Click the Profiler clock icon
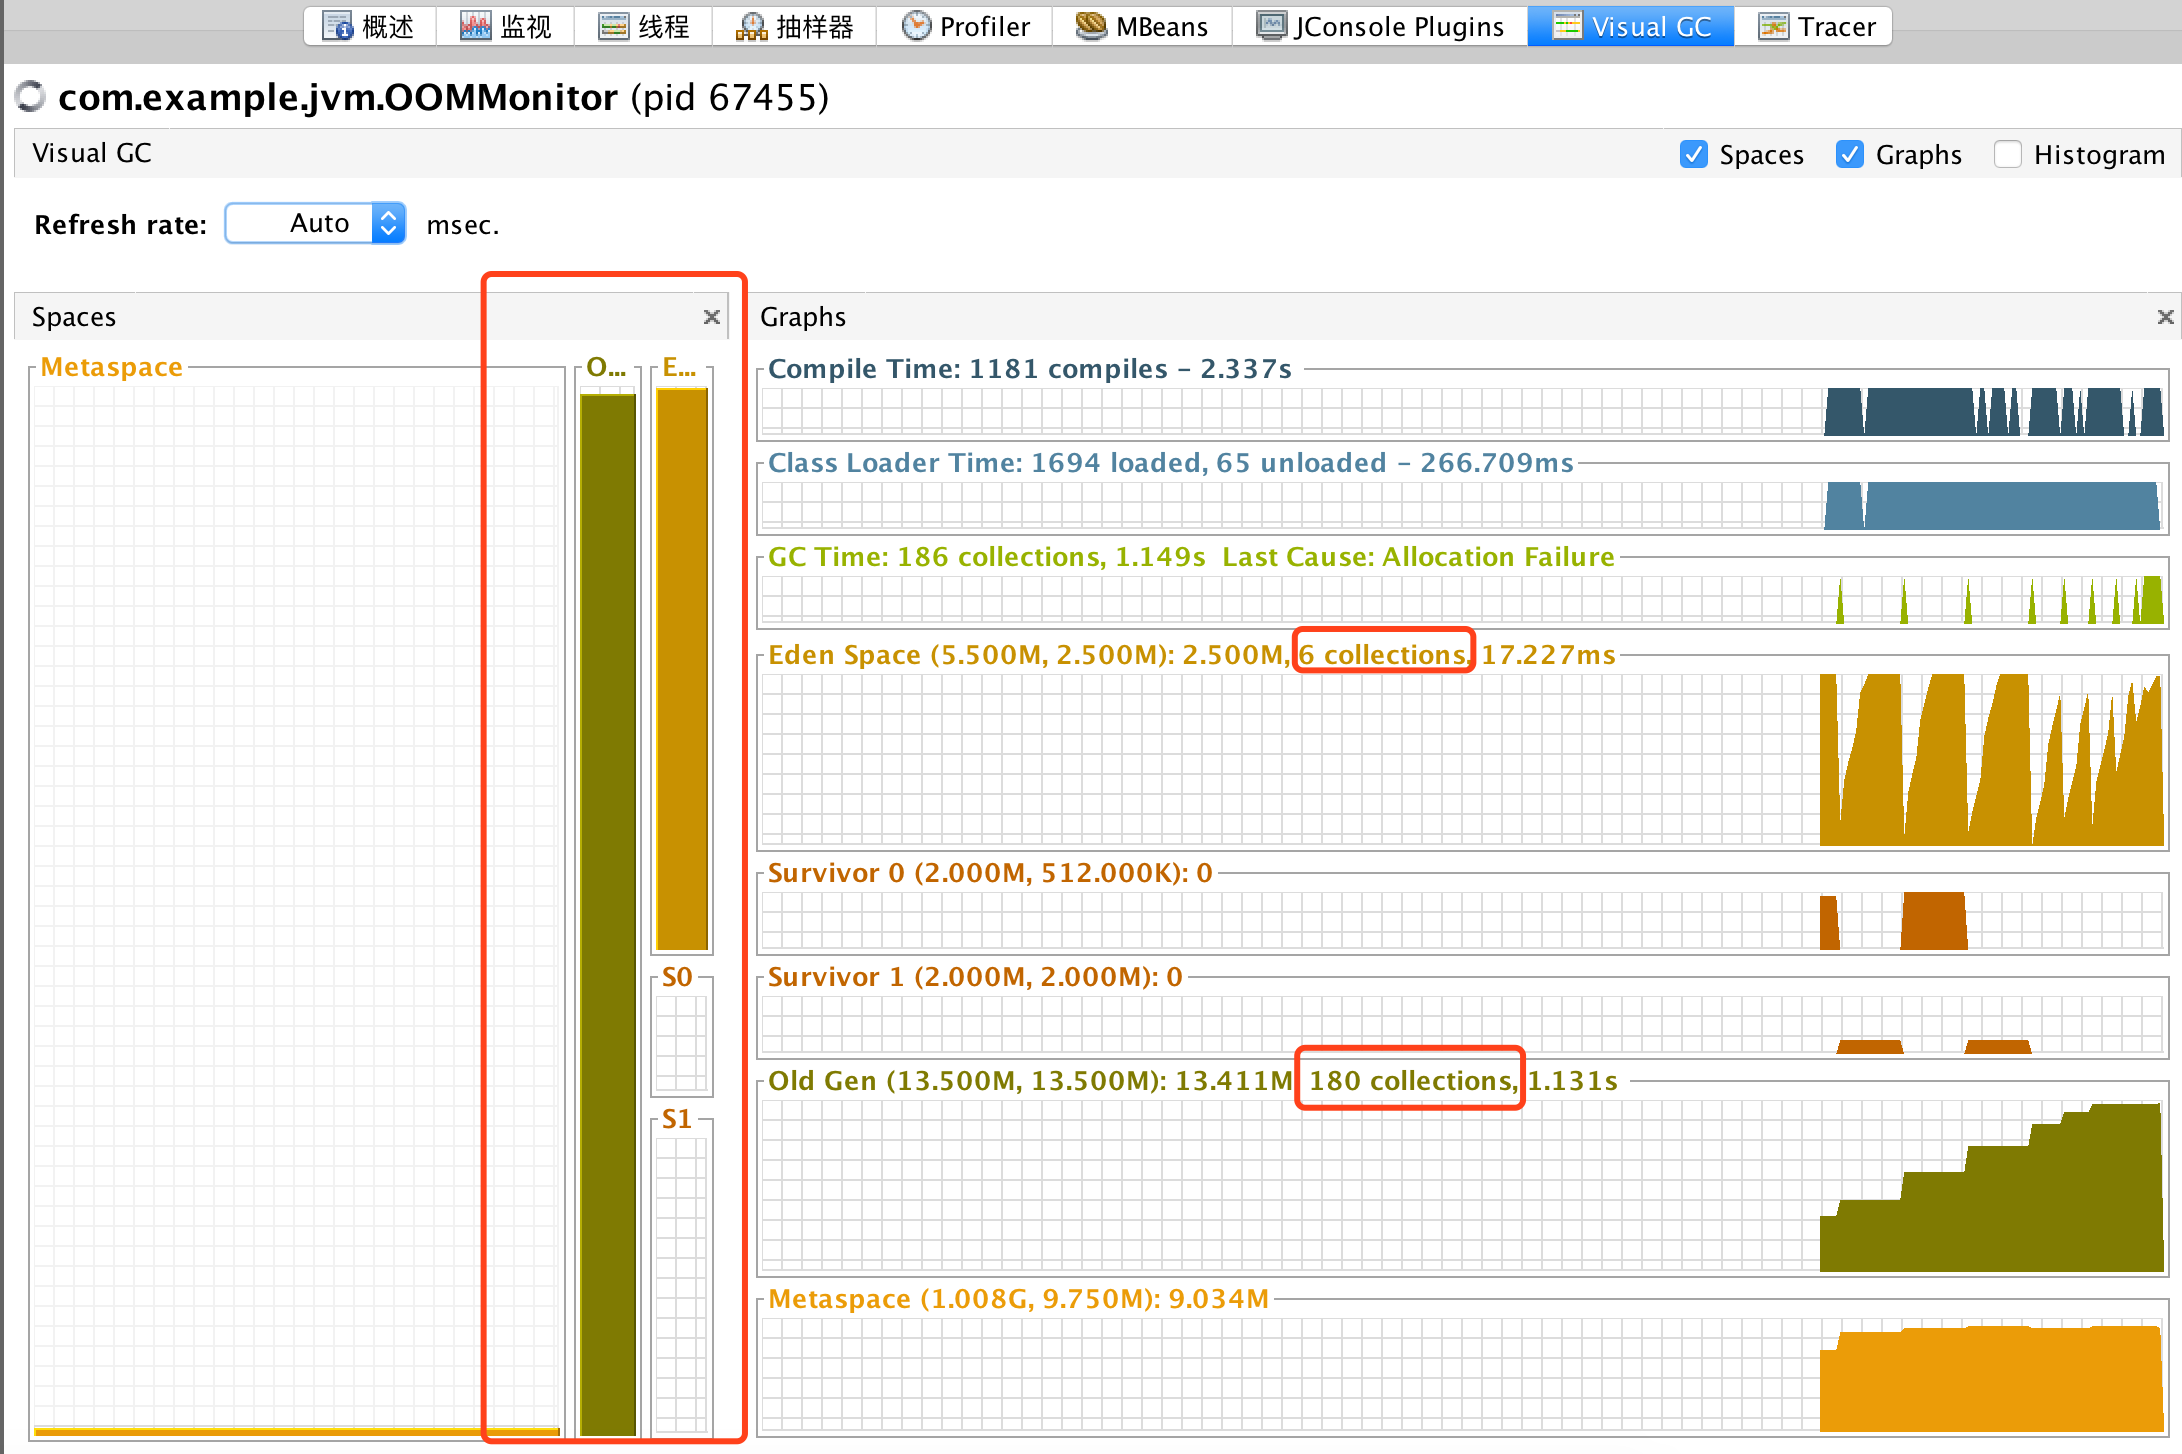This screenshot has height=1454, width=2182. pyautogui.click(x=915, y=26)
